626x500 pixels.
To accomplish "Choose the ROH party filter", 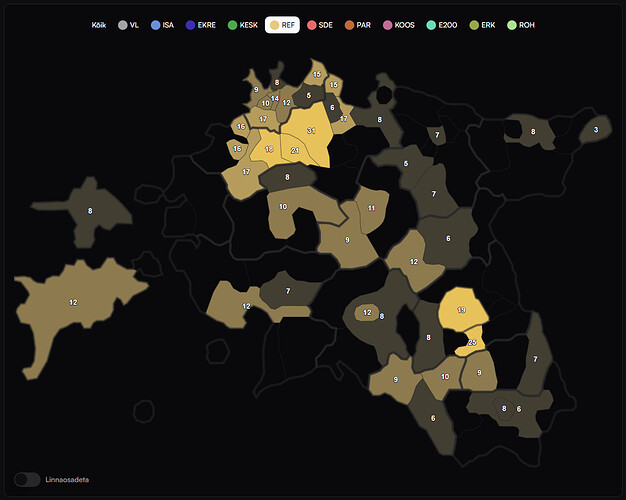I will (521, 25).
